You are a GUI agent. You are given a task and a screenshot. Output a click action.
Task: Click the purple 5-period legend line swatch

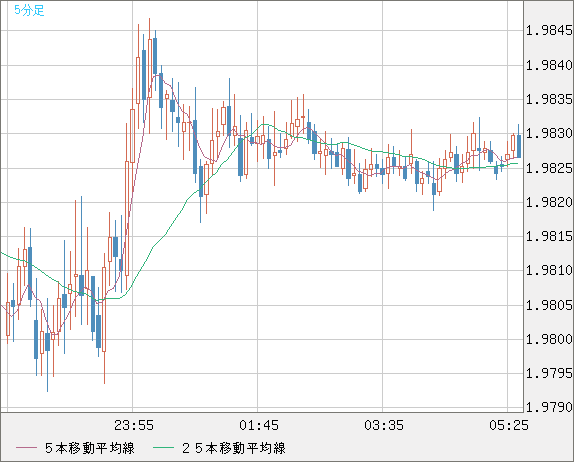pyautogui.click(x=26, y=448)
